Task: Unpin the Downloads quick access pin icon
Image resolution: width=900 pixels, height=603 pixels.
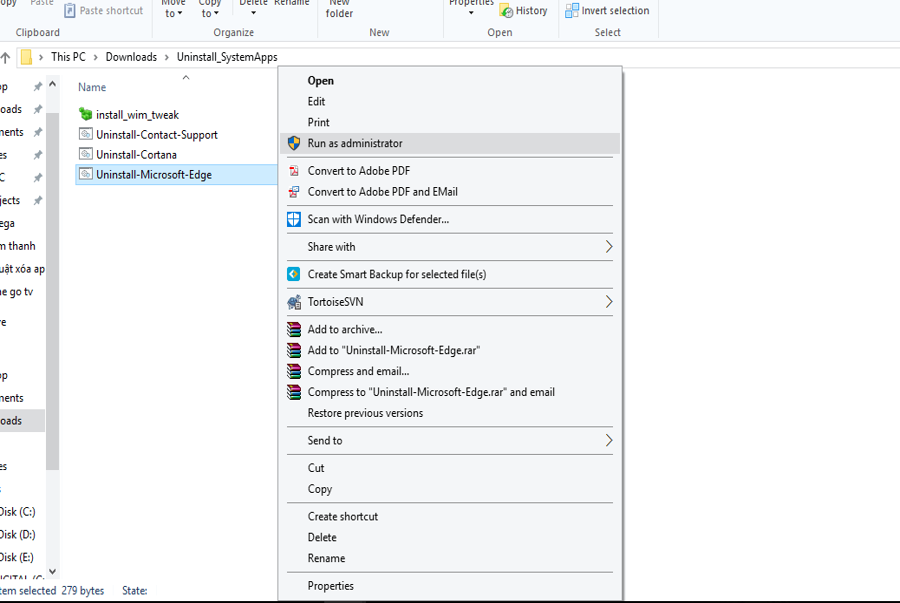Action: (x=38, y=109)
